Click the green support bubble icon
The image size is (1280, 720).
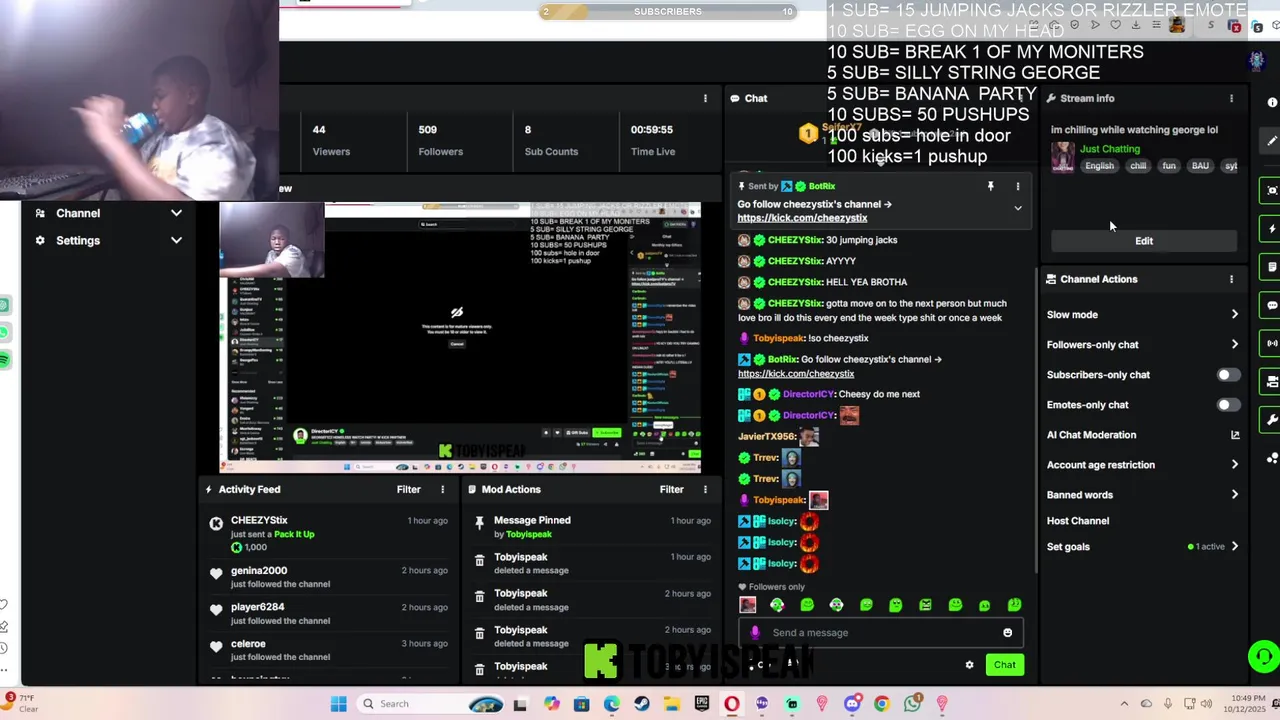(1264, 657)
